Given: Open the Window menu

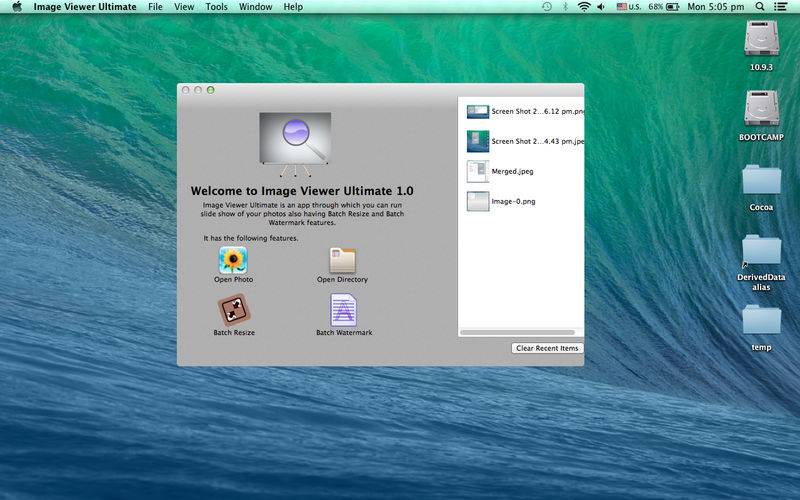Looking at the screenshot, I should (256, 7).
